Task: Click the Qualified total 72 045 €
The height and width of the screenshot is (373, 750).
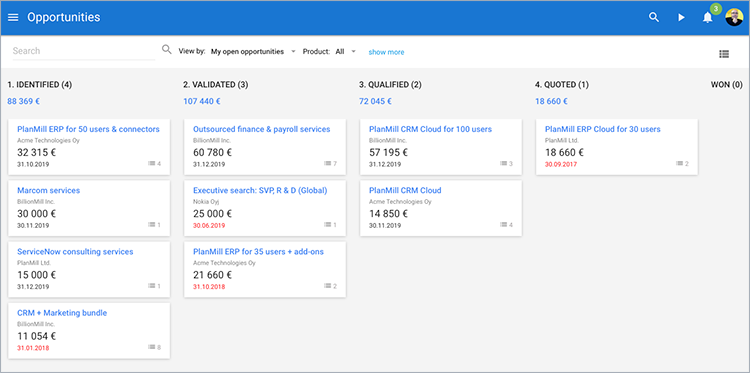Action: point(375,101)
